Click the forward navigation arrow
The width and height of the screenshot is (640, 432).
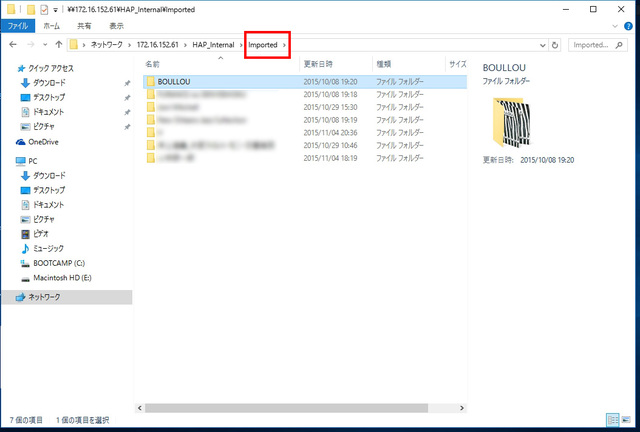pos(31,45)
